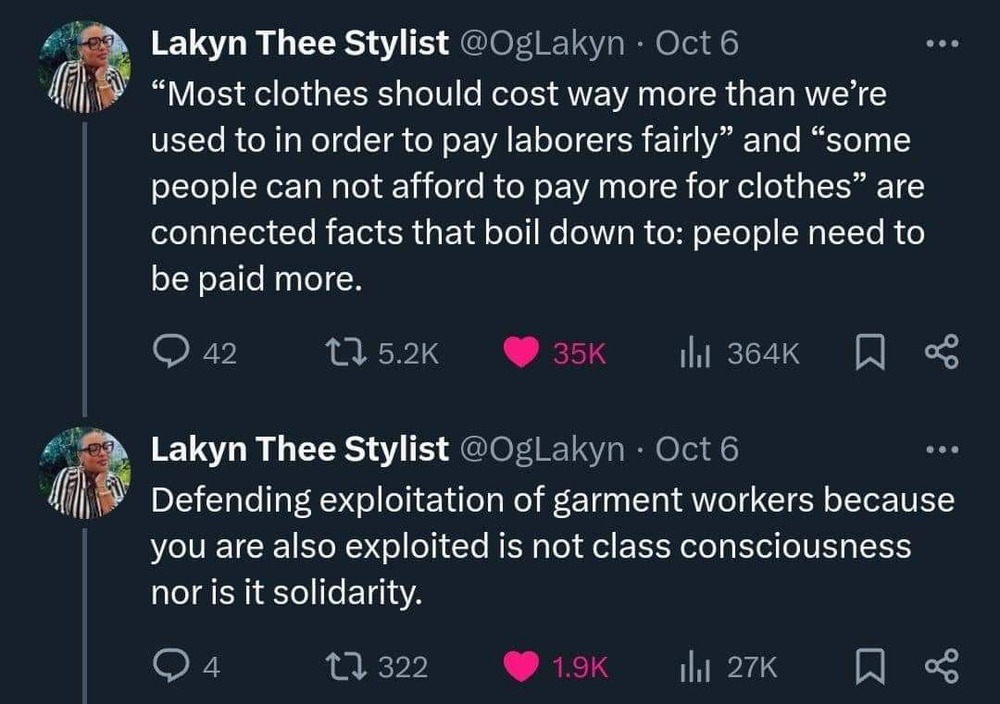The width and height of the screenshot is (1000, 704).
Task: Open more options on the second tweet
Action: click(x=942, y=452)
